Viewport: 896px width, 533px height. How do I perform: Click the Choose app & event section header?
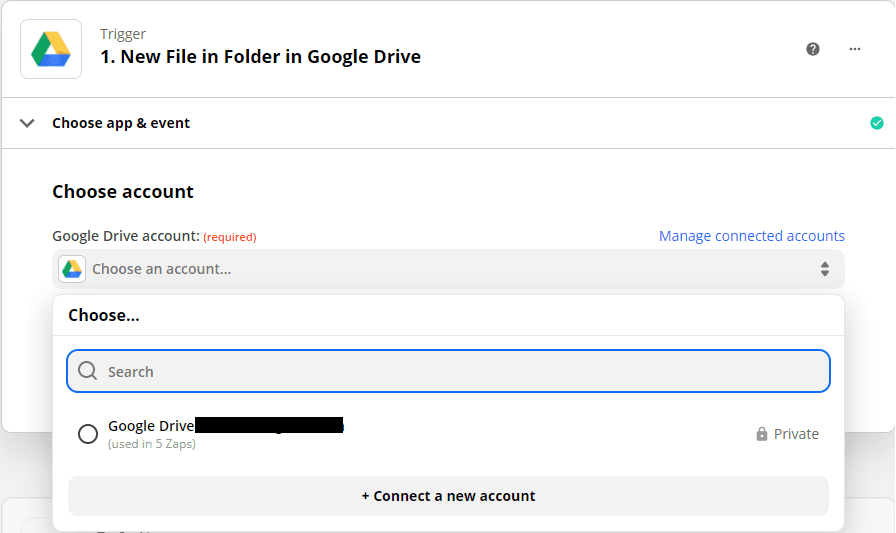tap(121, 123)
